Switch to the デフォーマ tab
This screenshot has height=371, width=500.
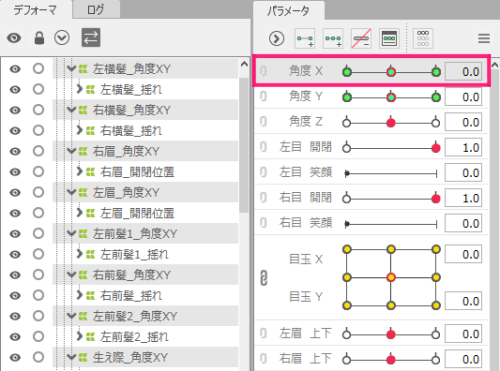35,10
